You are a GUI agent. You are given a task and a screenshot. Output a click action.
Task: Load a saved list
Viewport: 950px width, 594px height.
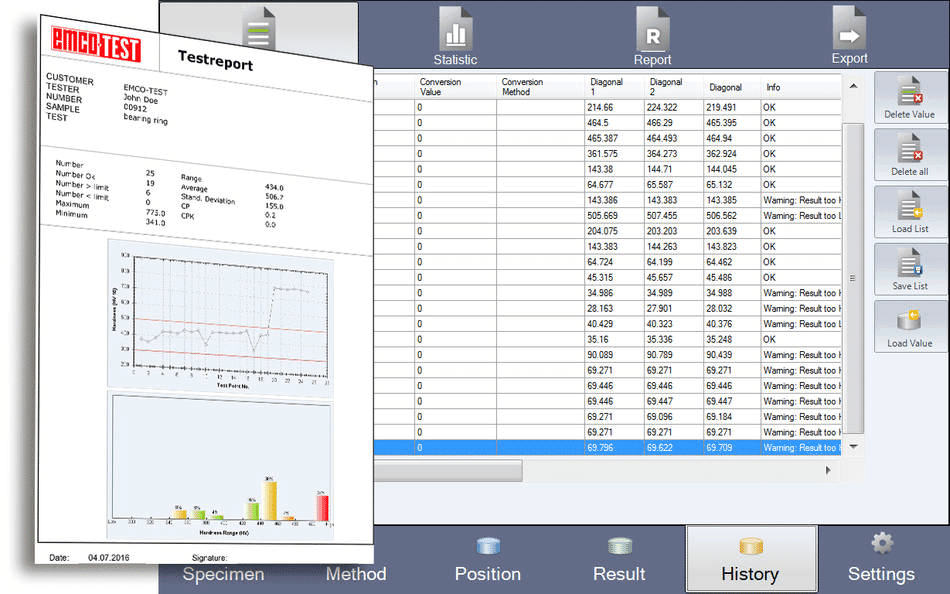[909, 211]
